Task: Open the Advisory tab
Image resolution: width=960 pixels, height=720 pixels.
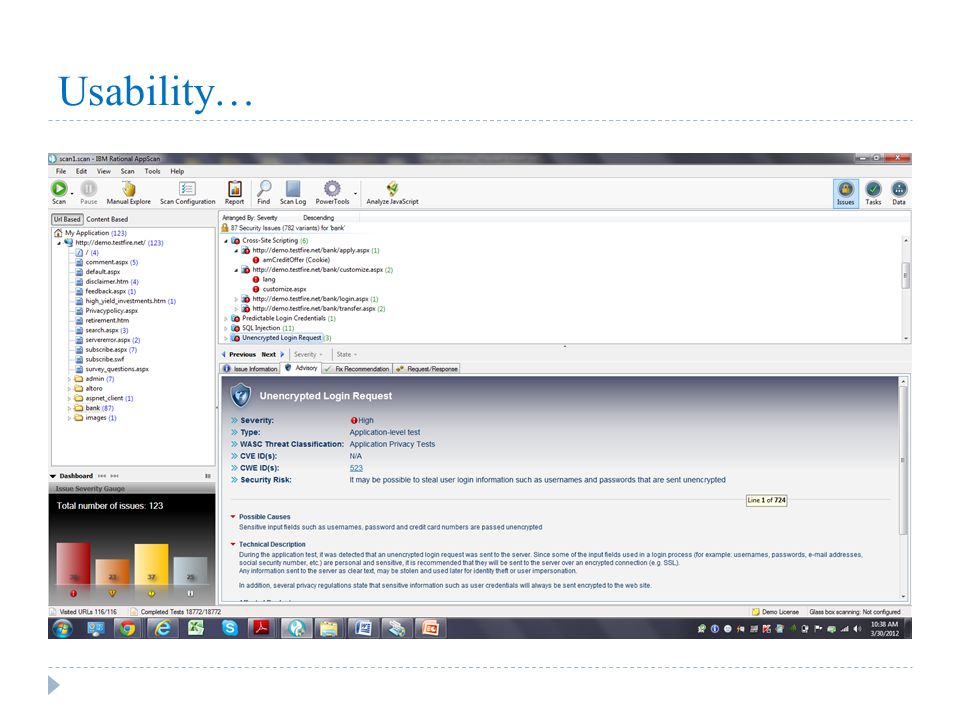Action: tap(301, 368)
